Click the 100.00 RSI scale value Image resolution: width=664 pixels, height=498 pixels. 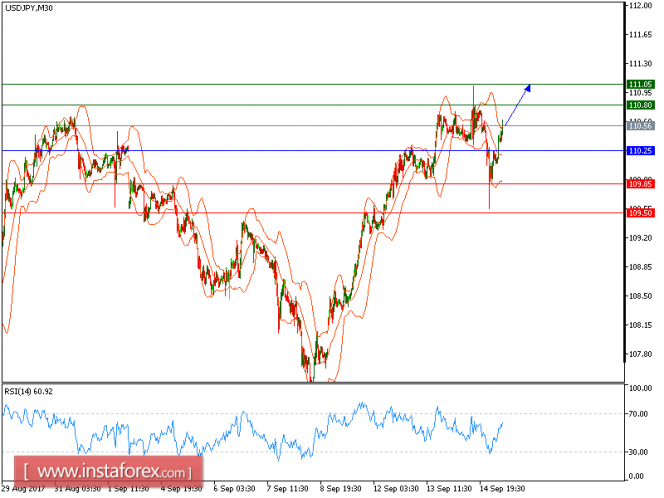[640, 388]
